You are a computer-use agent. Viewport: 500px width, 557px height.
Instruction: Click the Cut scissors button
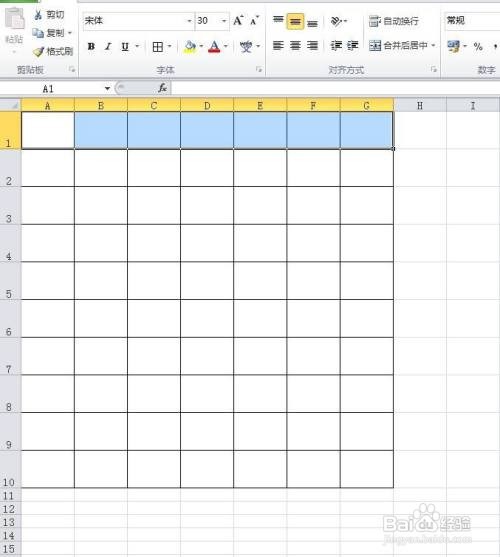[x=49, y=15]
